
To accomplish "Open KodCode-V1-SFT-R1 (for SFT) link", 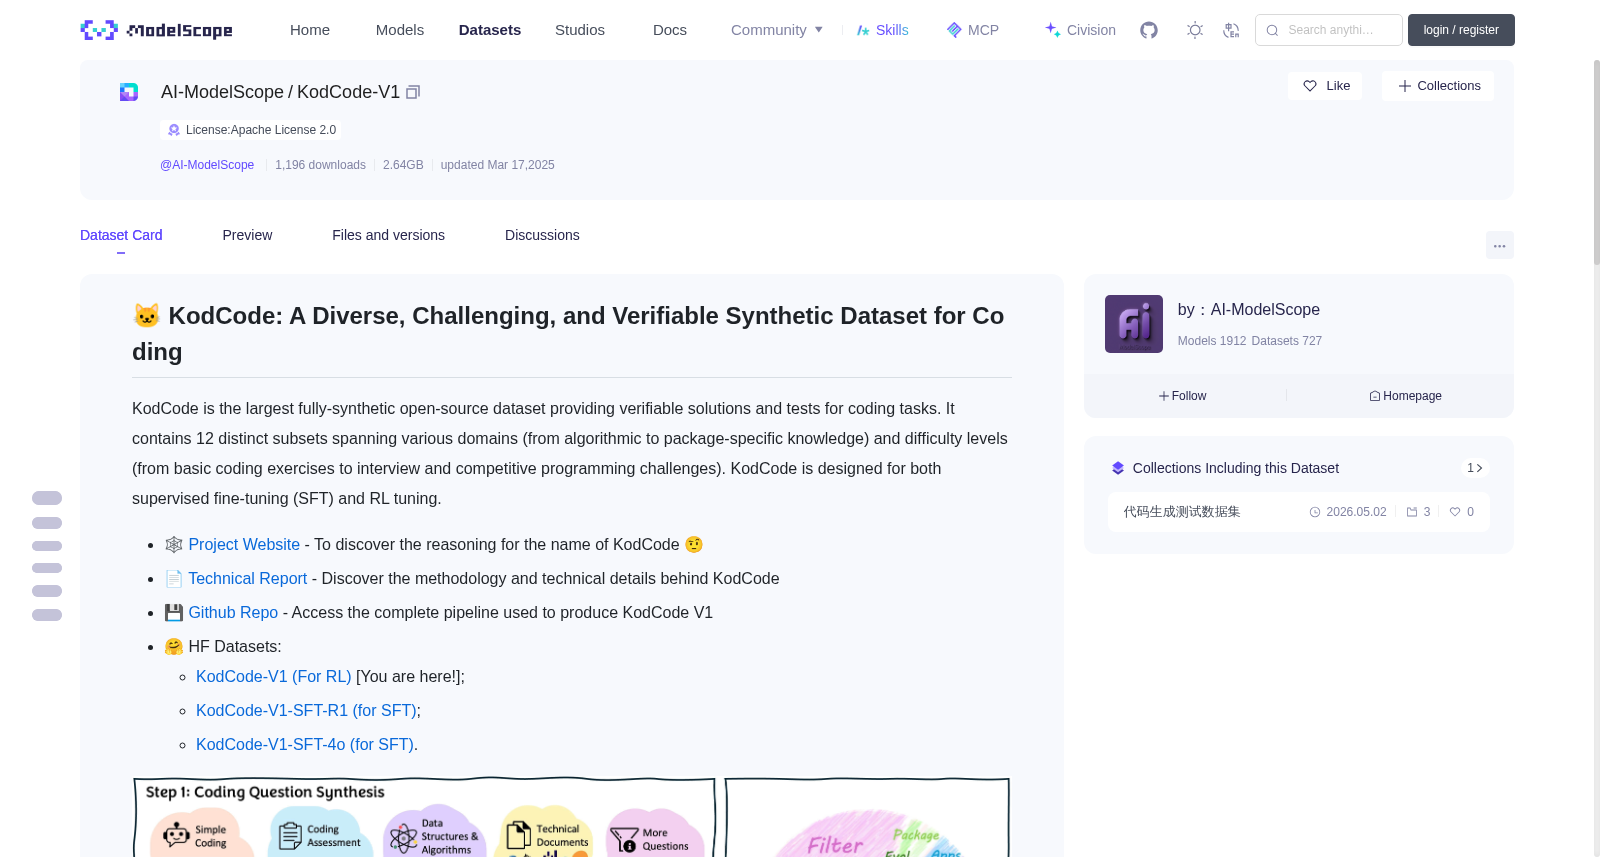I will click(306, 710).
